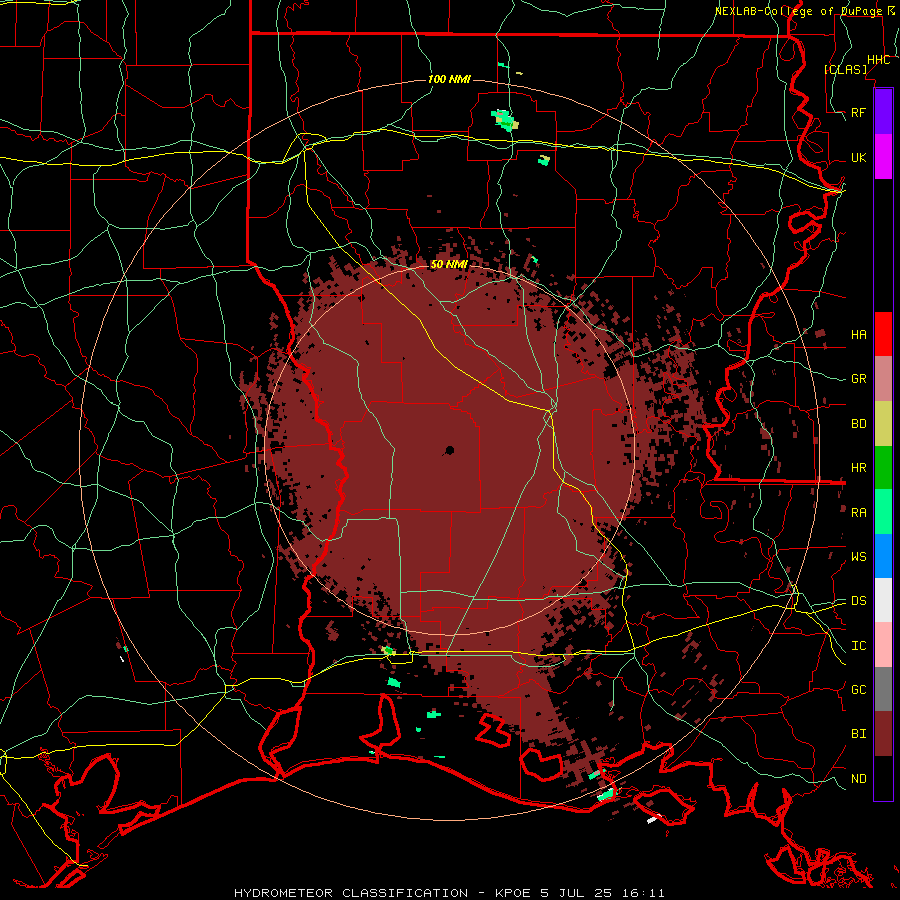
Task: Click the 'BD' legend label
Action: [x=858, y=424]
